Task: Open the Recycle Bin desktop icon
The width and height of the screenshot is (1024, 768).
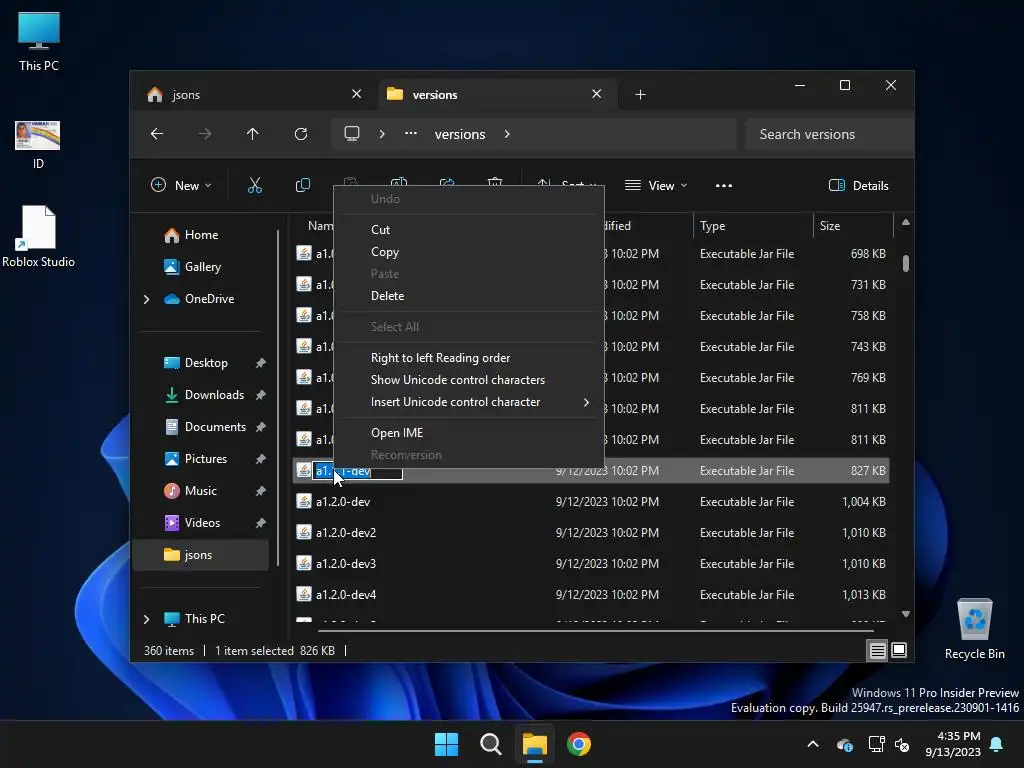Action: click(x=974, y=630)
